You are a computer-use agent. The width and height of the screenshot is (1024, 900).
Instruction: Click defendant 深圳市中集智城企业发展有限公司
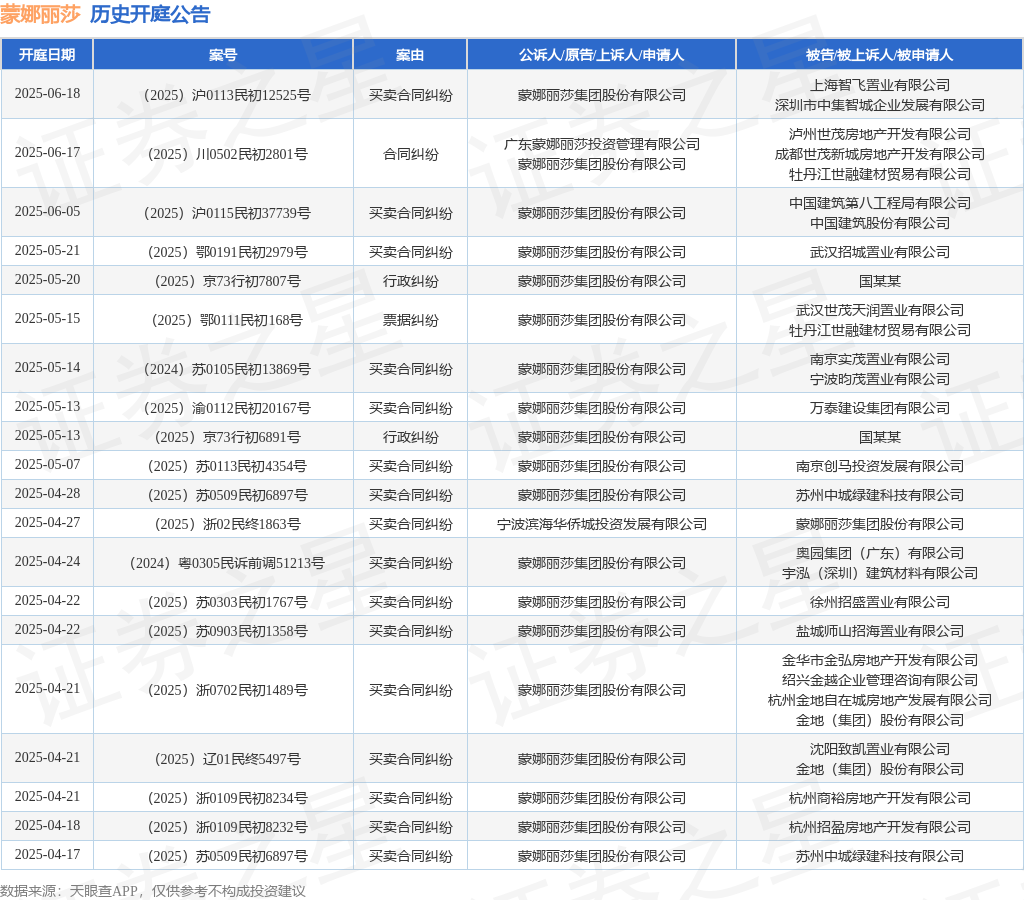coord(880,105)
